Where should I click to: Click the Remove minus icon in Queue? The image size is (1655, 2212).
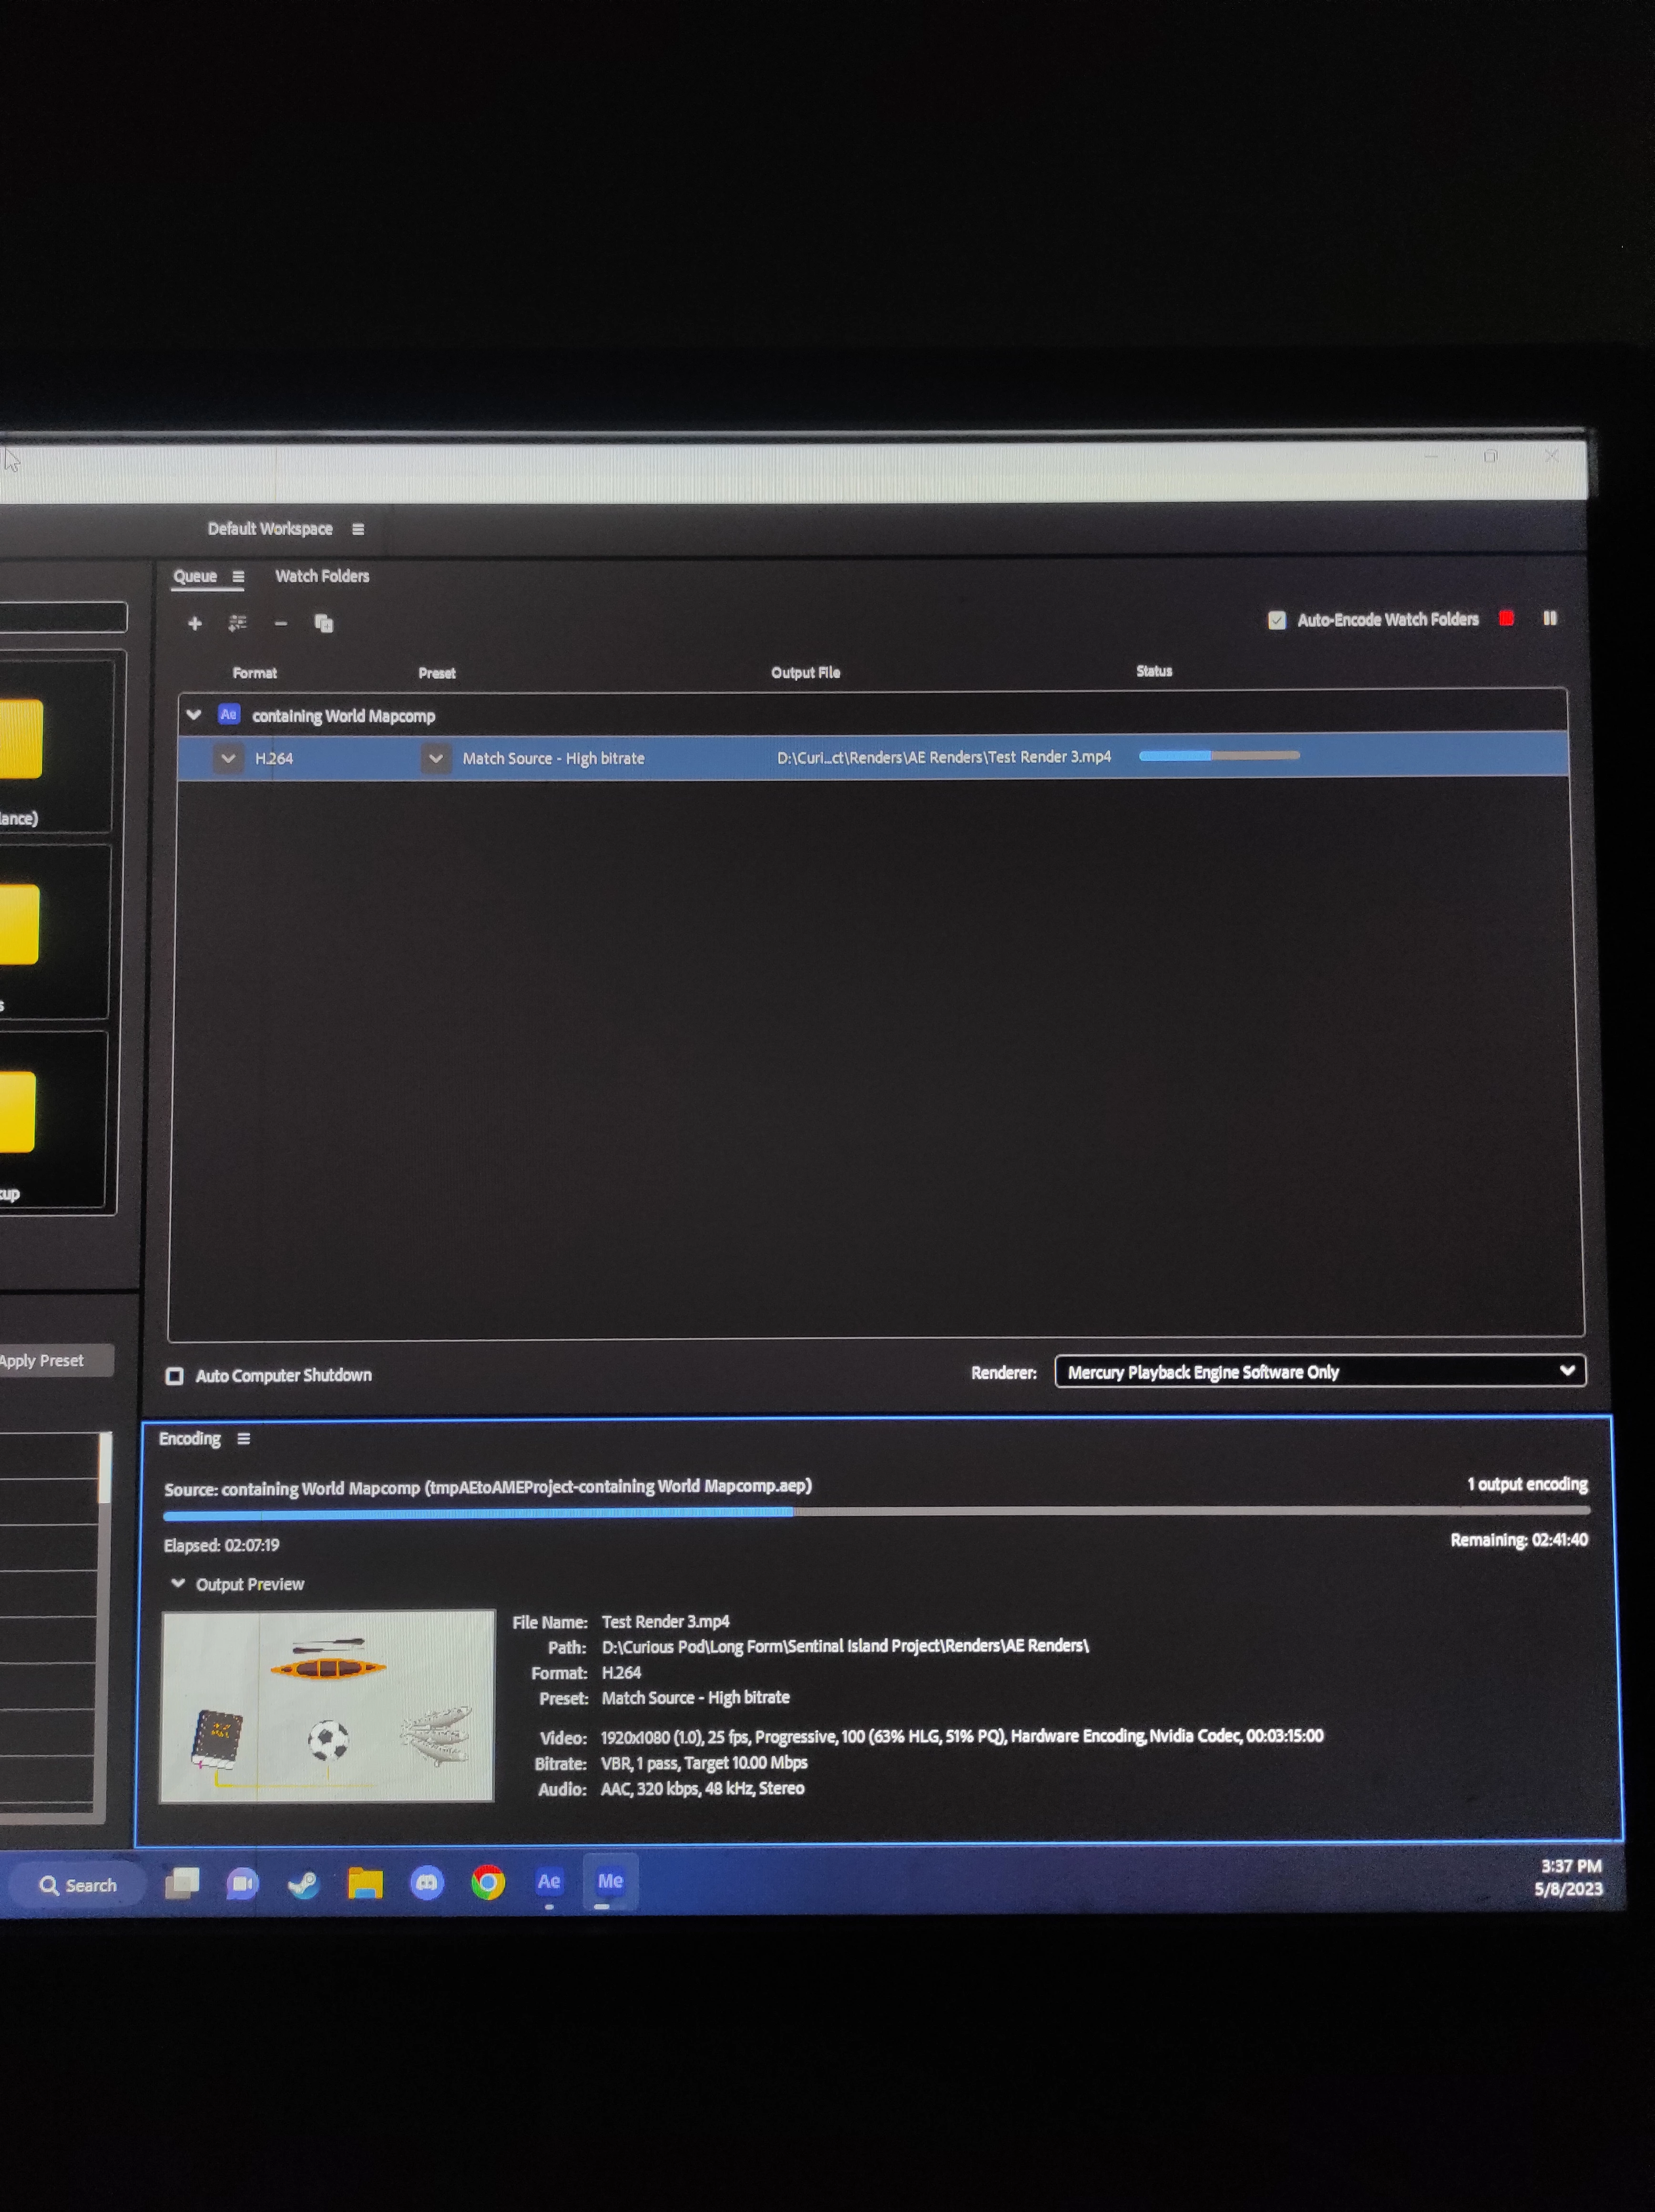pyautogui.click(x=281, y=623)
